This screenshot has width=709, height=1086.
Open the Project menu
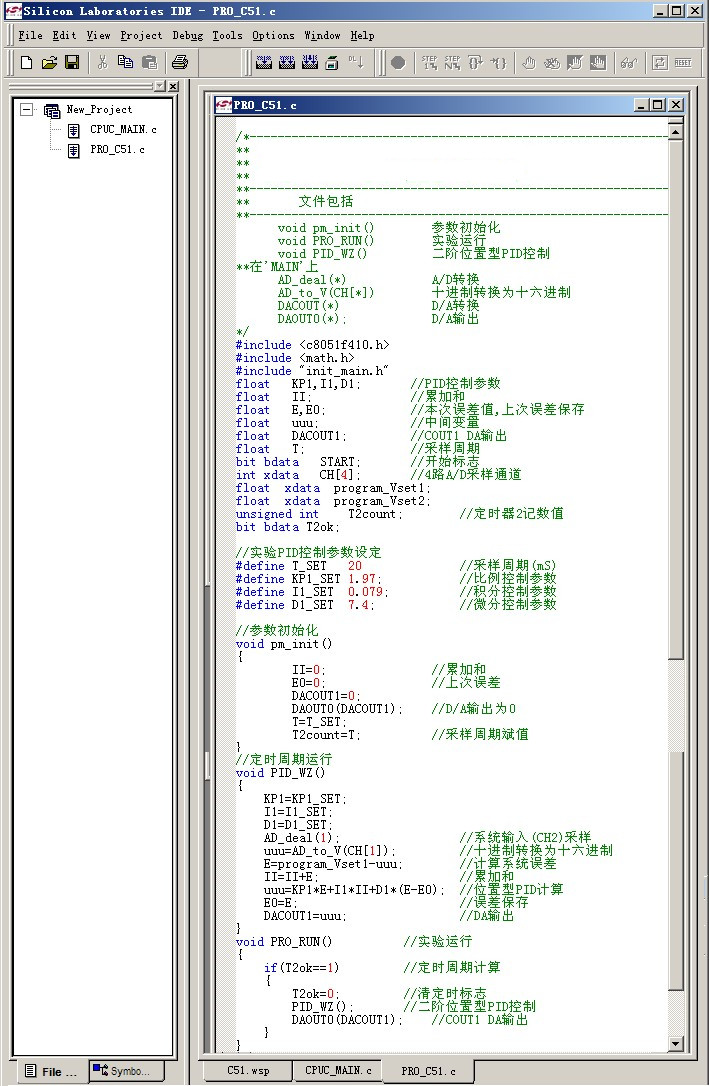click(x=141, y=35)
